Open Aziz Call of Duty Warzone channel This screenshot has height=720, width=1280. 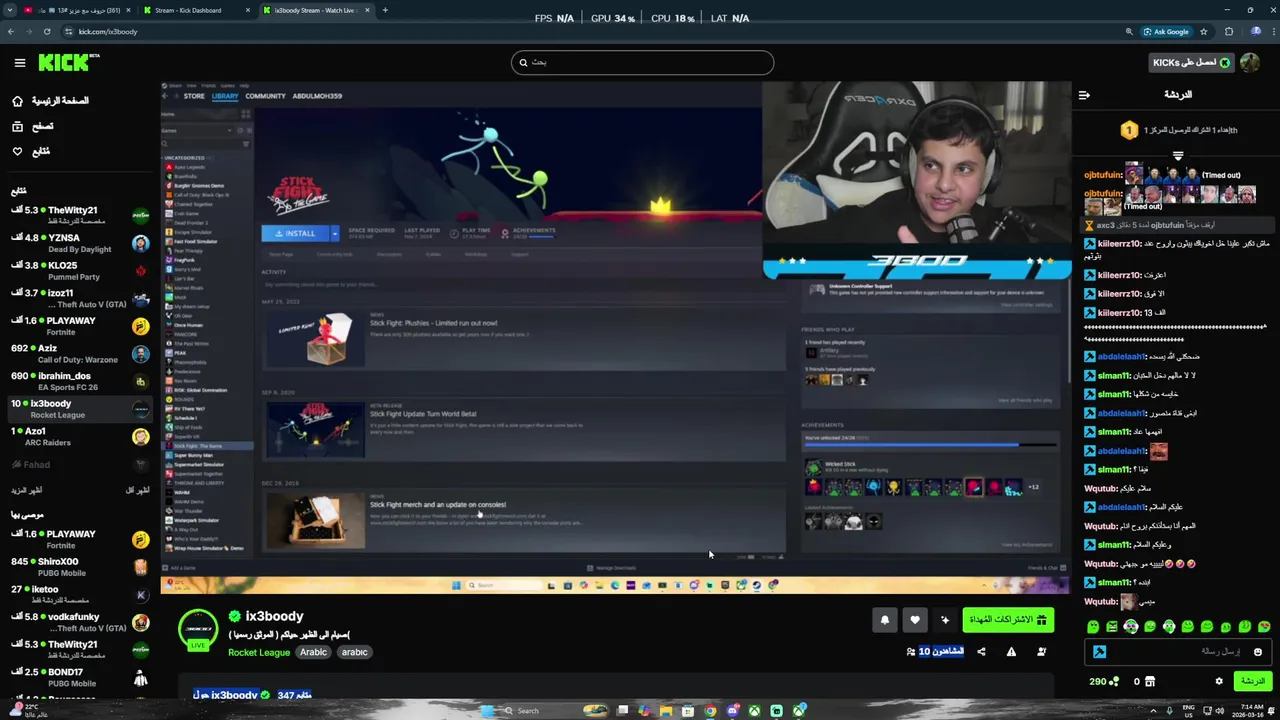click(x=78, y=353)
